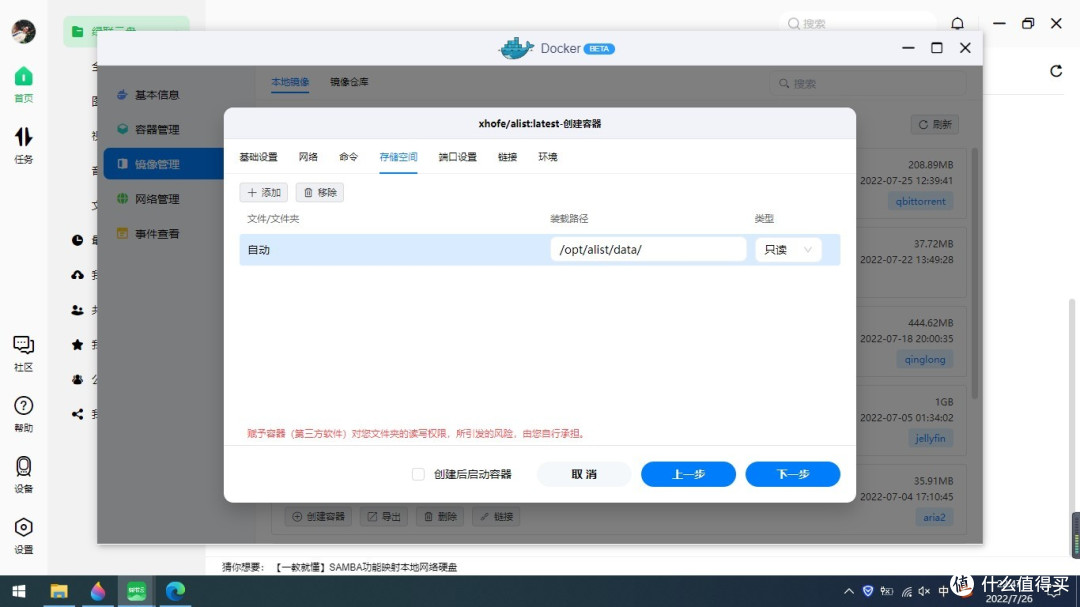Image resolution: width=1080 pixels, height=607 pixels.
Task: Open the 只读 access type dropdown
Action: click(788, 249)
